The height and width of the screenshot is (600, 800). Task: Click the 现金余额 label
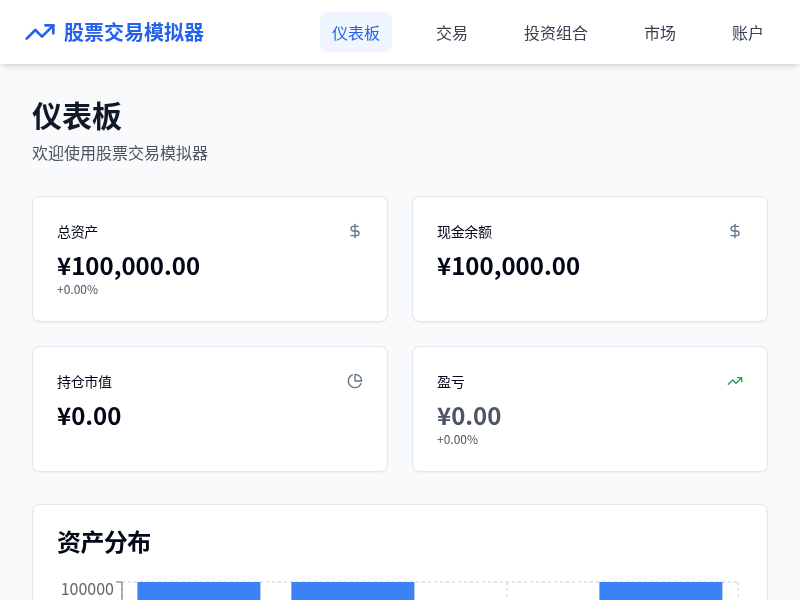click(x=464, y=232)
